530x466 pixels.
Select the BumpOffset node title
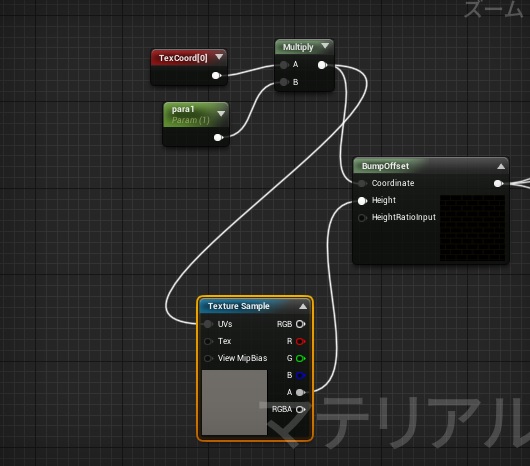(385, 166)
